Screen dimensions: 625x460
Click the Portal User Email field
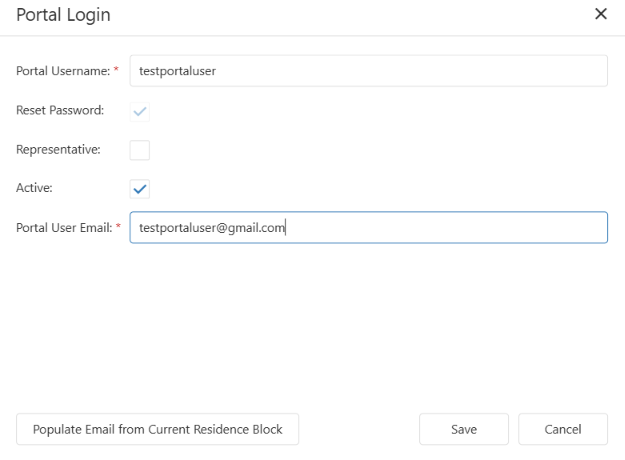(368, 227)
